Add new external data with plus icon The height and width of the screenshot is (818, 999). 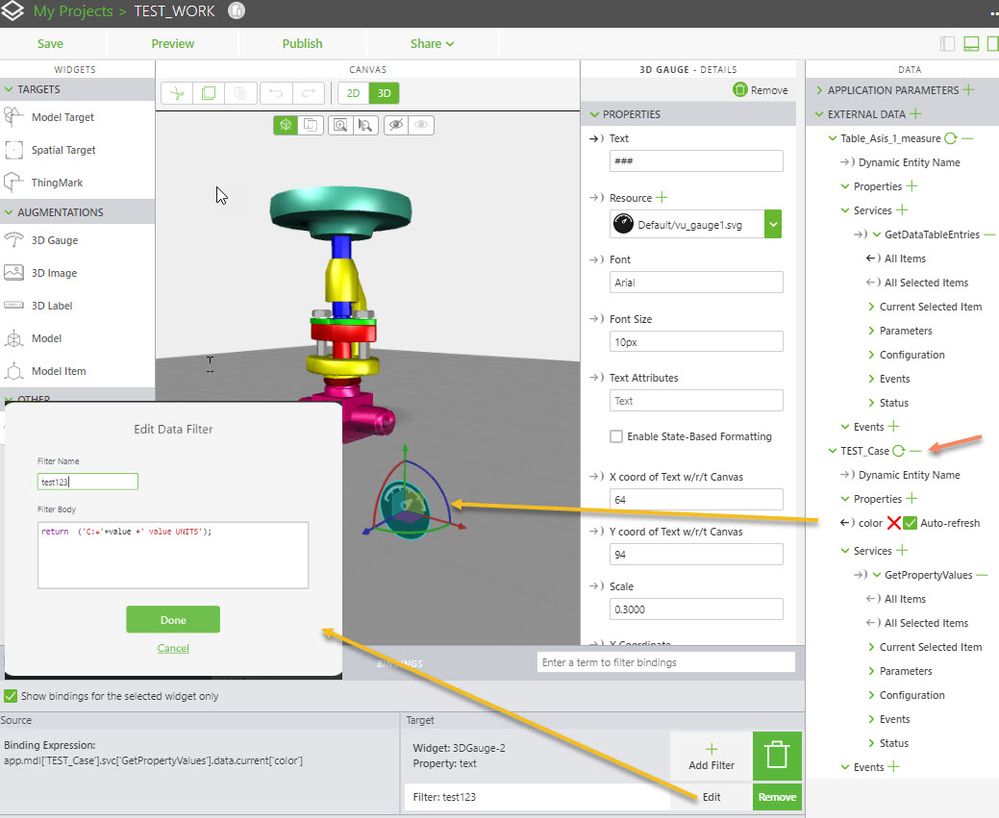(916, 114)
